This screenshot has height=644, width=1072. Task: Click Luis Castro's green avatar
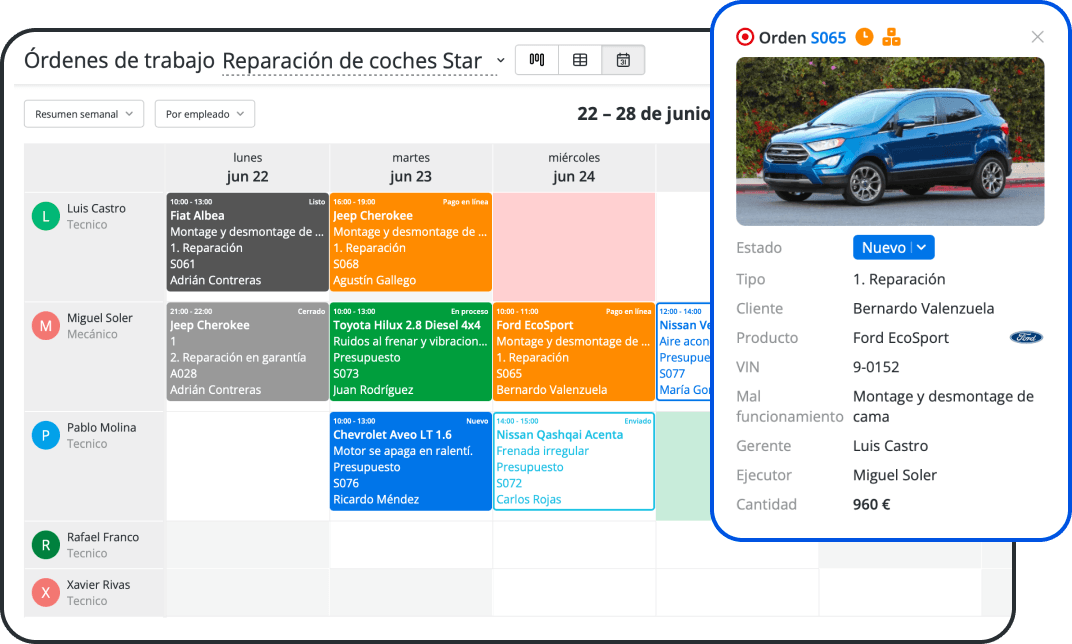46,217
